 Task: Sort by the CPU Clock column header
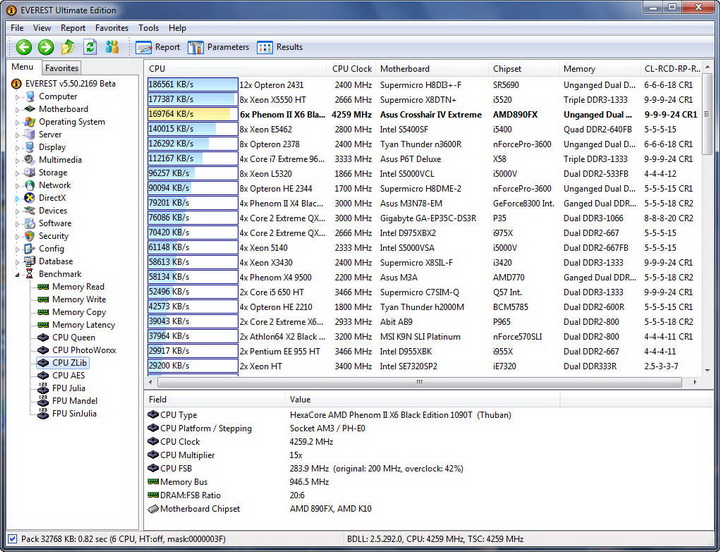tap(351, 68)
